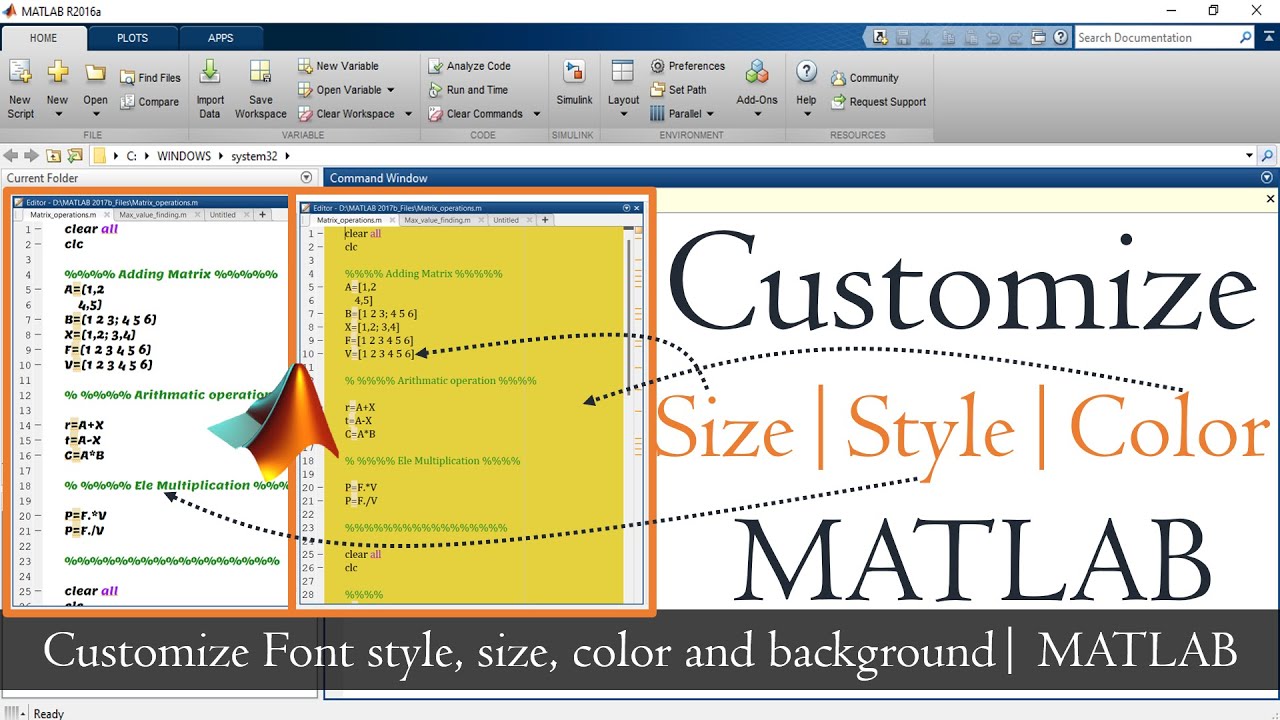Switch to the APPS tab
This screenshot has height=720, width=1280.
pyautogui.click(x=221, y=38)
